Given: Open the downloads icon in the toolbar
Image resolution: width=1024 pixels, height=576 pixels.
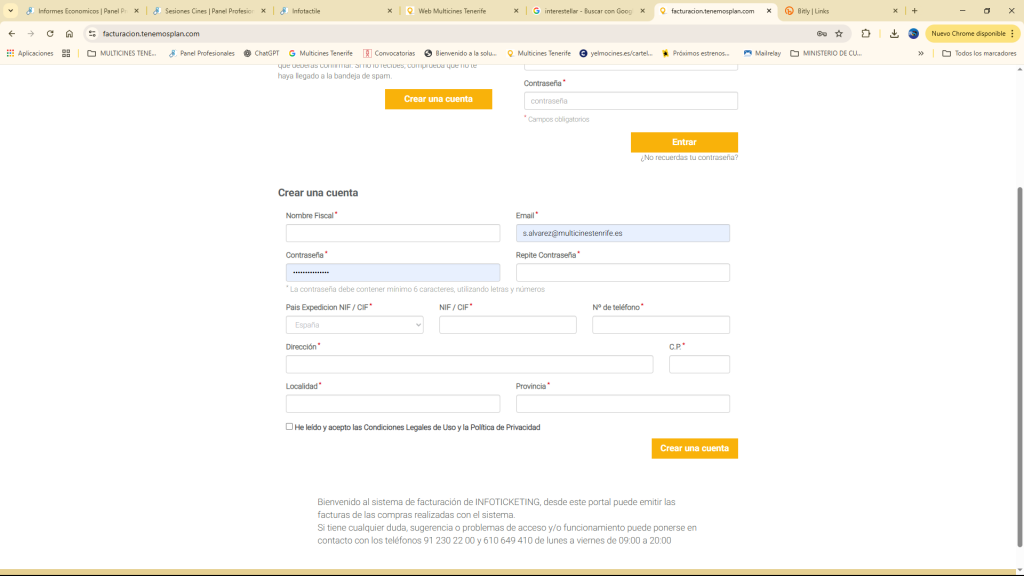Looking at the screenshot, I should pyautogui.click(x=894, y=33).
